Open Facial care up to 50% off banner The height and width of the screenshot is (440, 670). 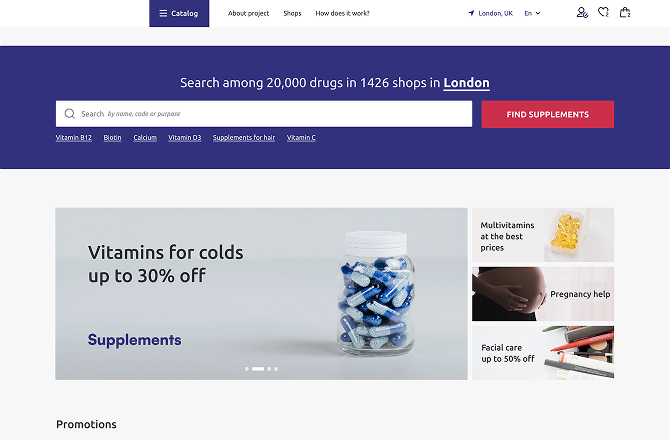point(543,353)
